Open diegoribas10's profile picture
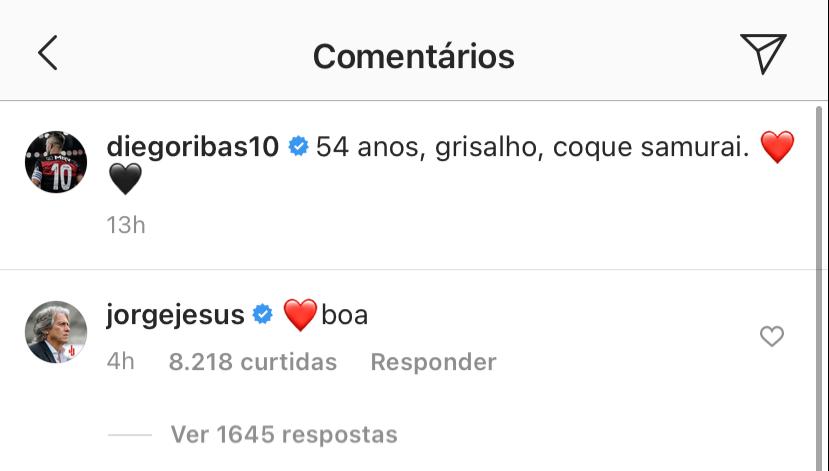The height and width of the screenshot is (471, 829). [56, 161]
